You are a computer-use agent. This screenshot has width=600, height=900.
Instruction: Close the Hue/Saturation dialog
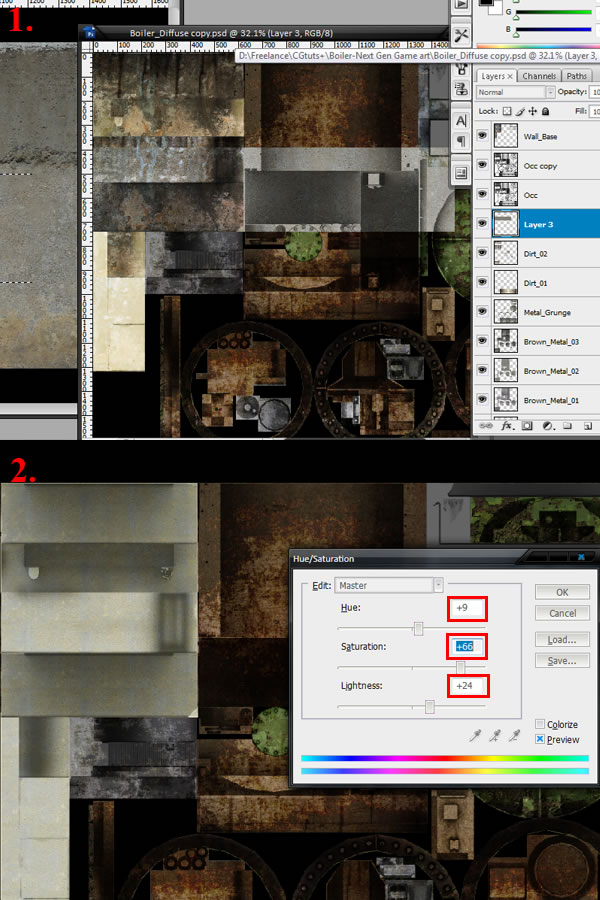click(581, 557)
